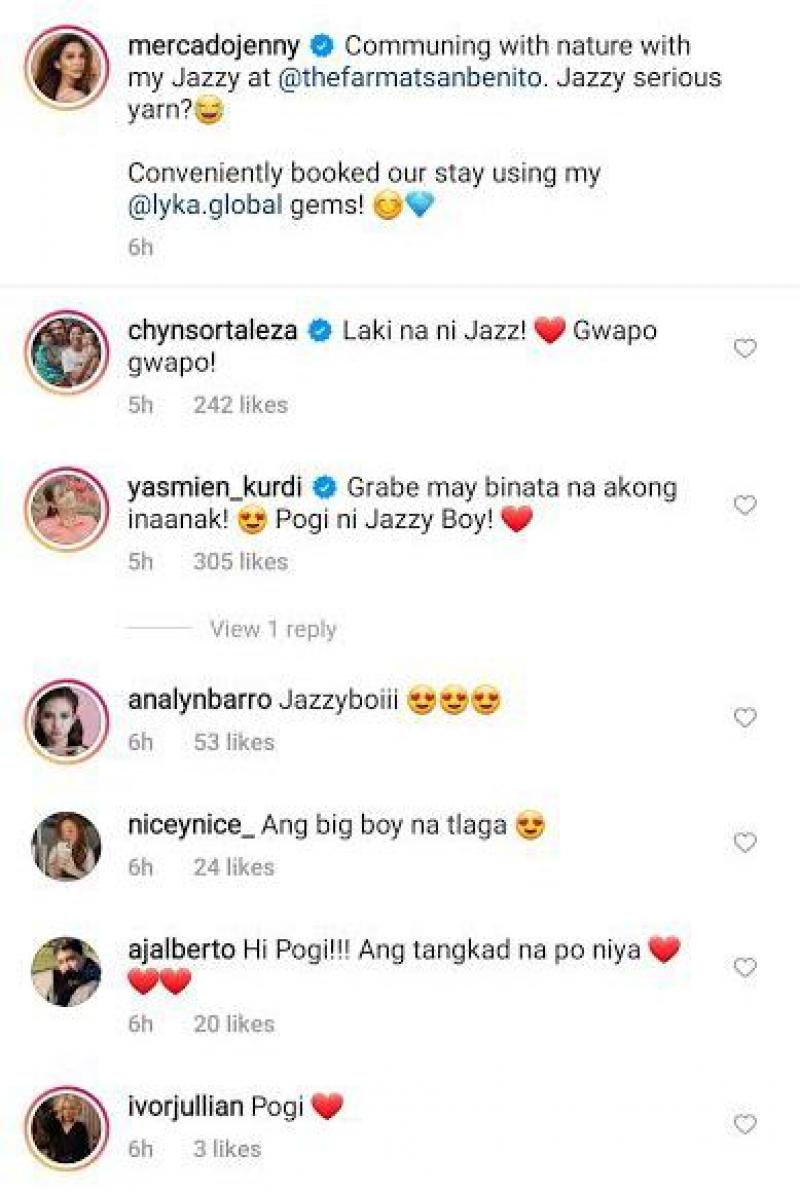View 305 likes on yasmien_kurdi comment
This screenshot has width=800, height=1192.
240,562
